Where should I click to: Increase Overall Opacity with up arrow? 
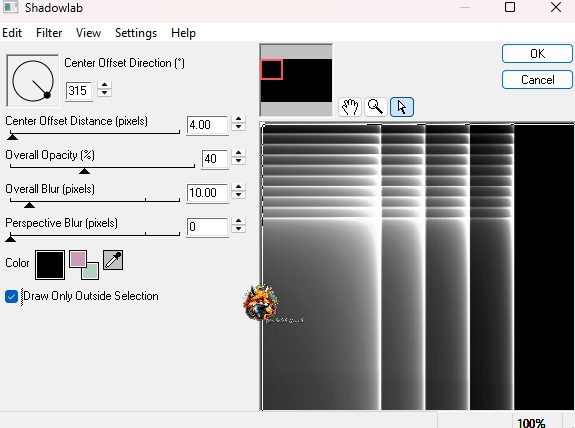tap(238, 153)
